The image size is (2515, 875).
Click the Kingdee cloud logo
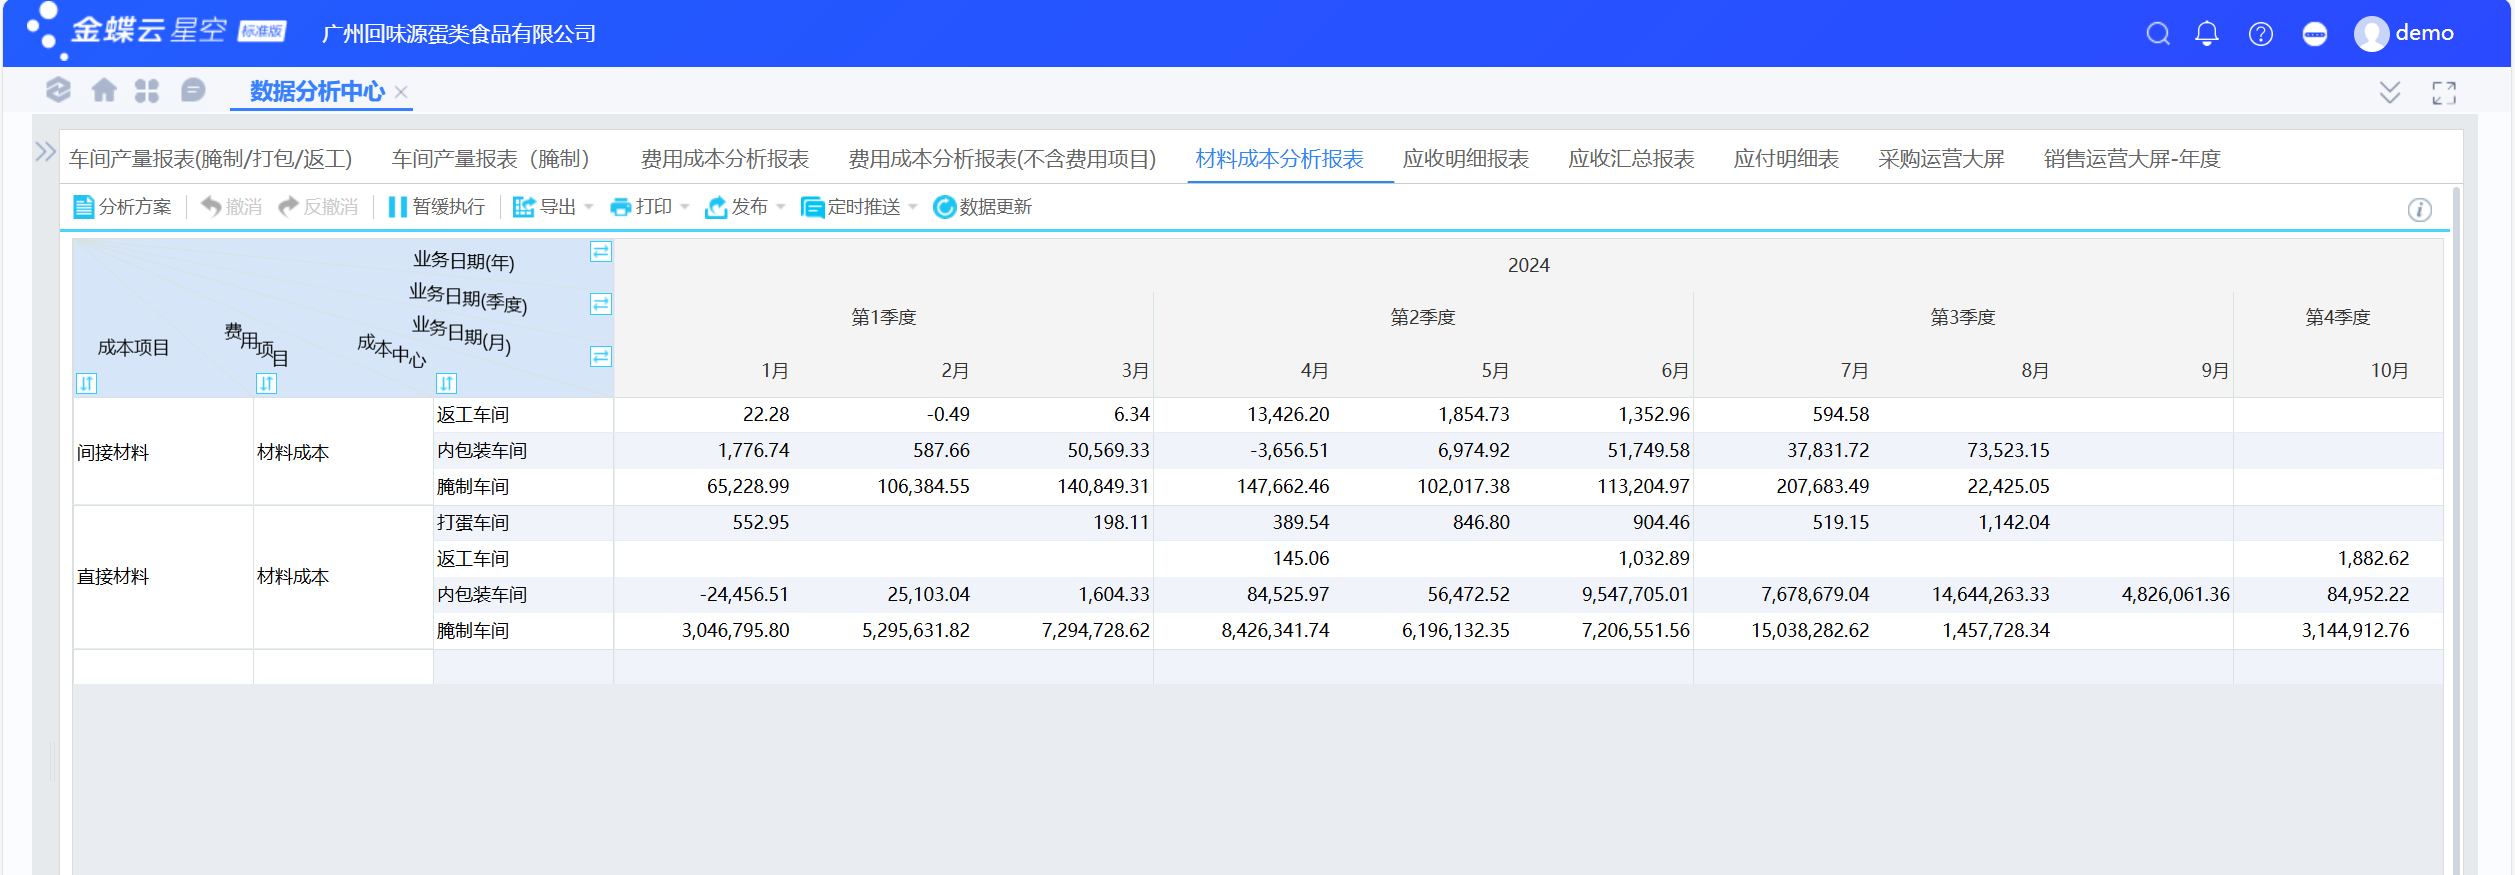point(156,31)
